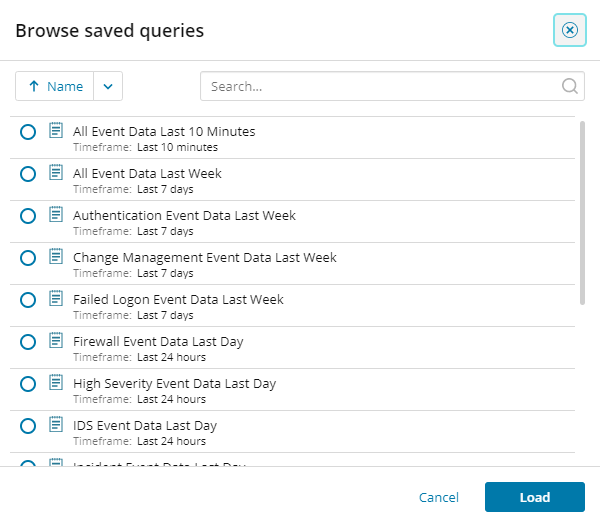Select High Severity Event Data Last Day radio
600x527 pixels.
[28, 384]
